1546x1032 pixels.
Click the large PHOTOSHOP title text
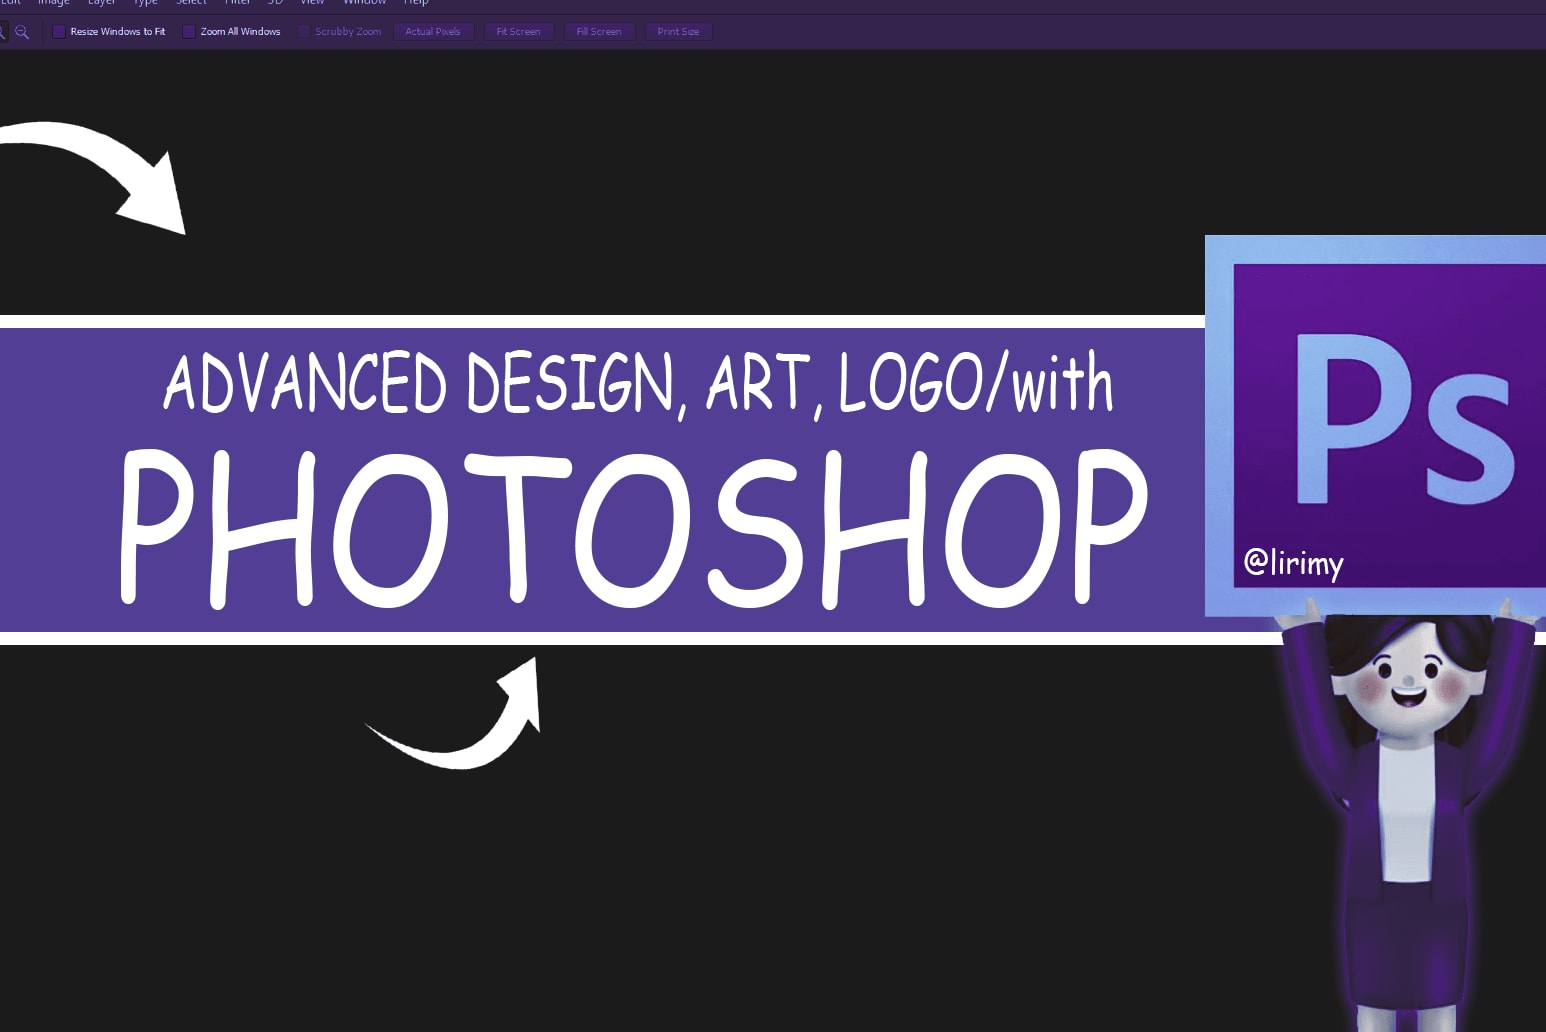coord(635,527)
